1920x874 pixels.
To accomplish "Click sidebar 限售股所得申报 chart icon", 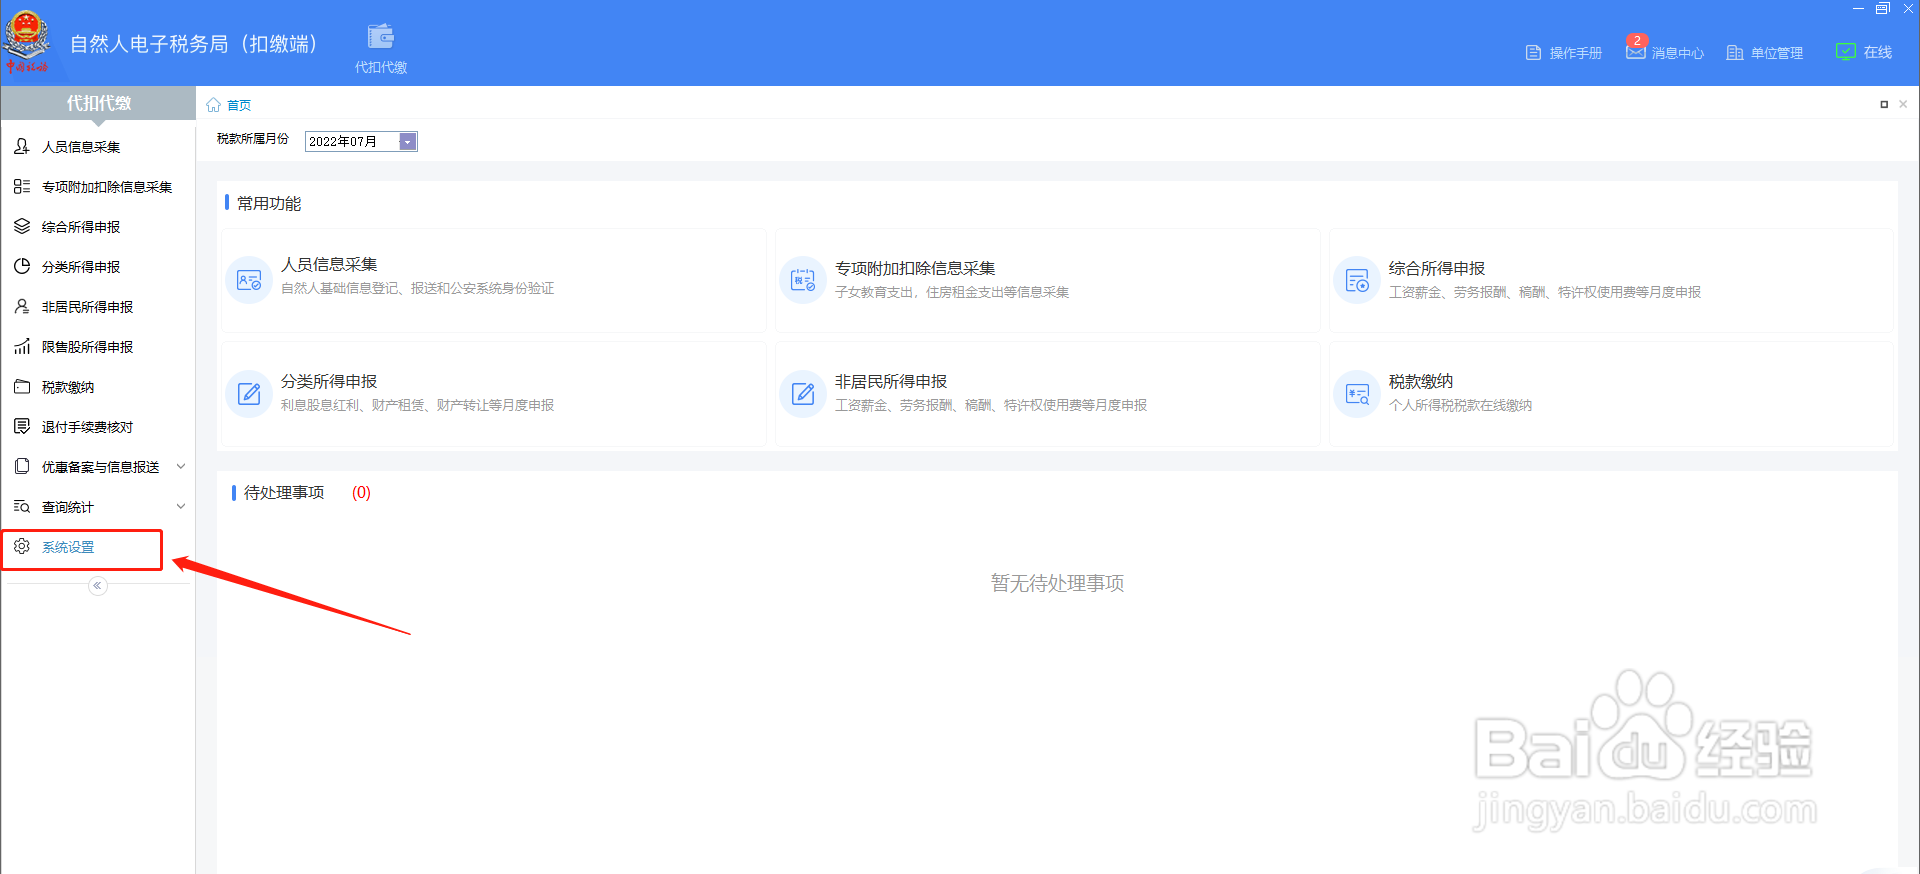I will (x=22, y=347).
